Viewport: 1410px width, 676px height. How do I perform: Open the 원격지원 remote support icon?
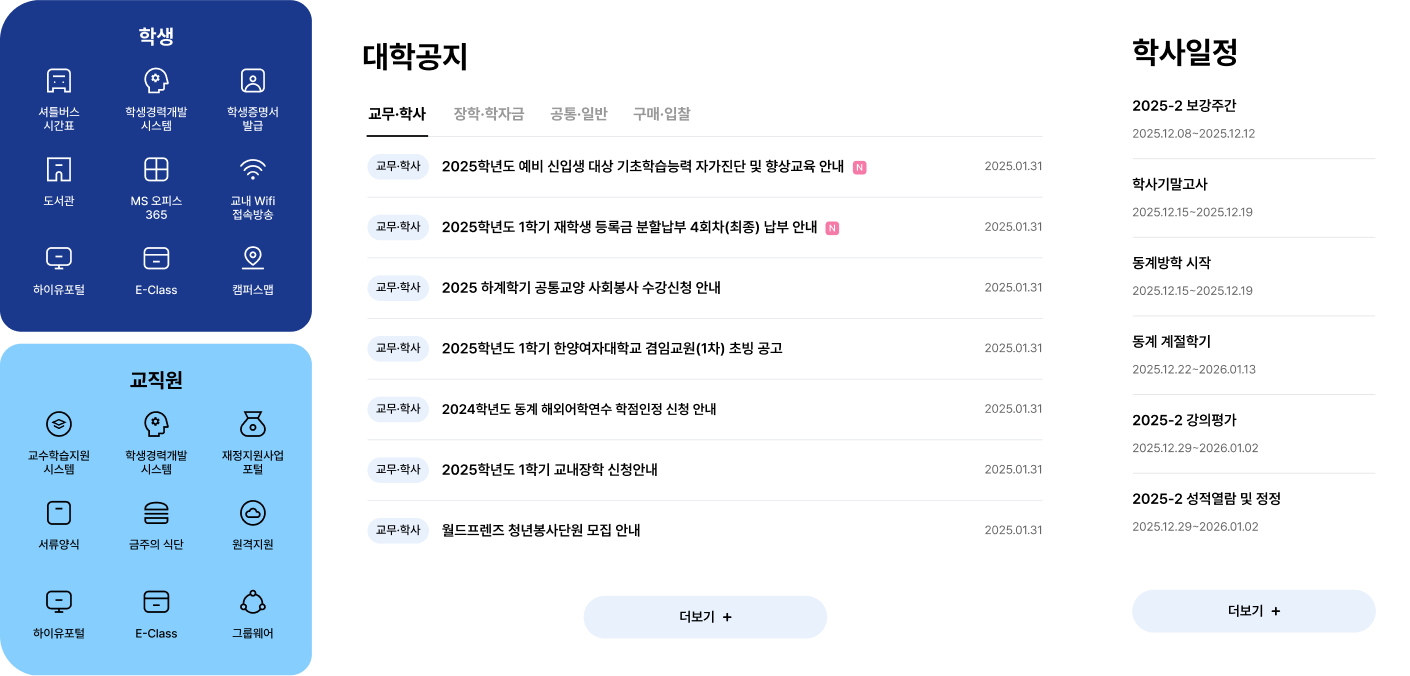[x=252, y=513]
